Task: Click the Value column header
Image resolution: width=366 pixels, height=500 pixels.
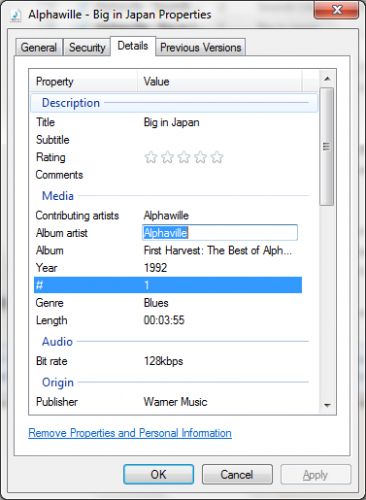Action: [219, 81]
